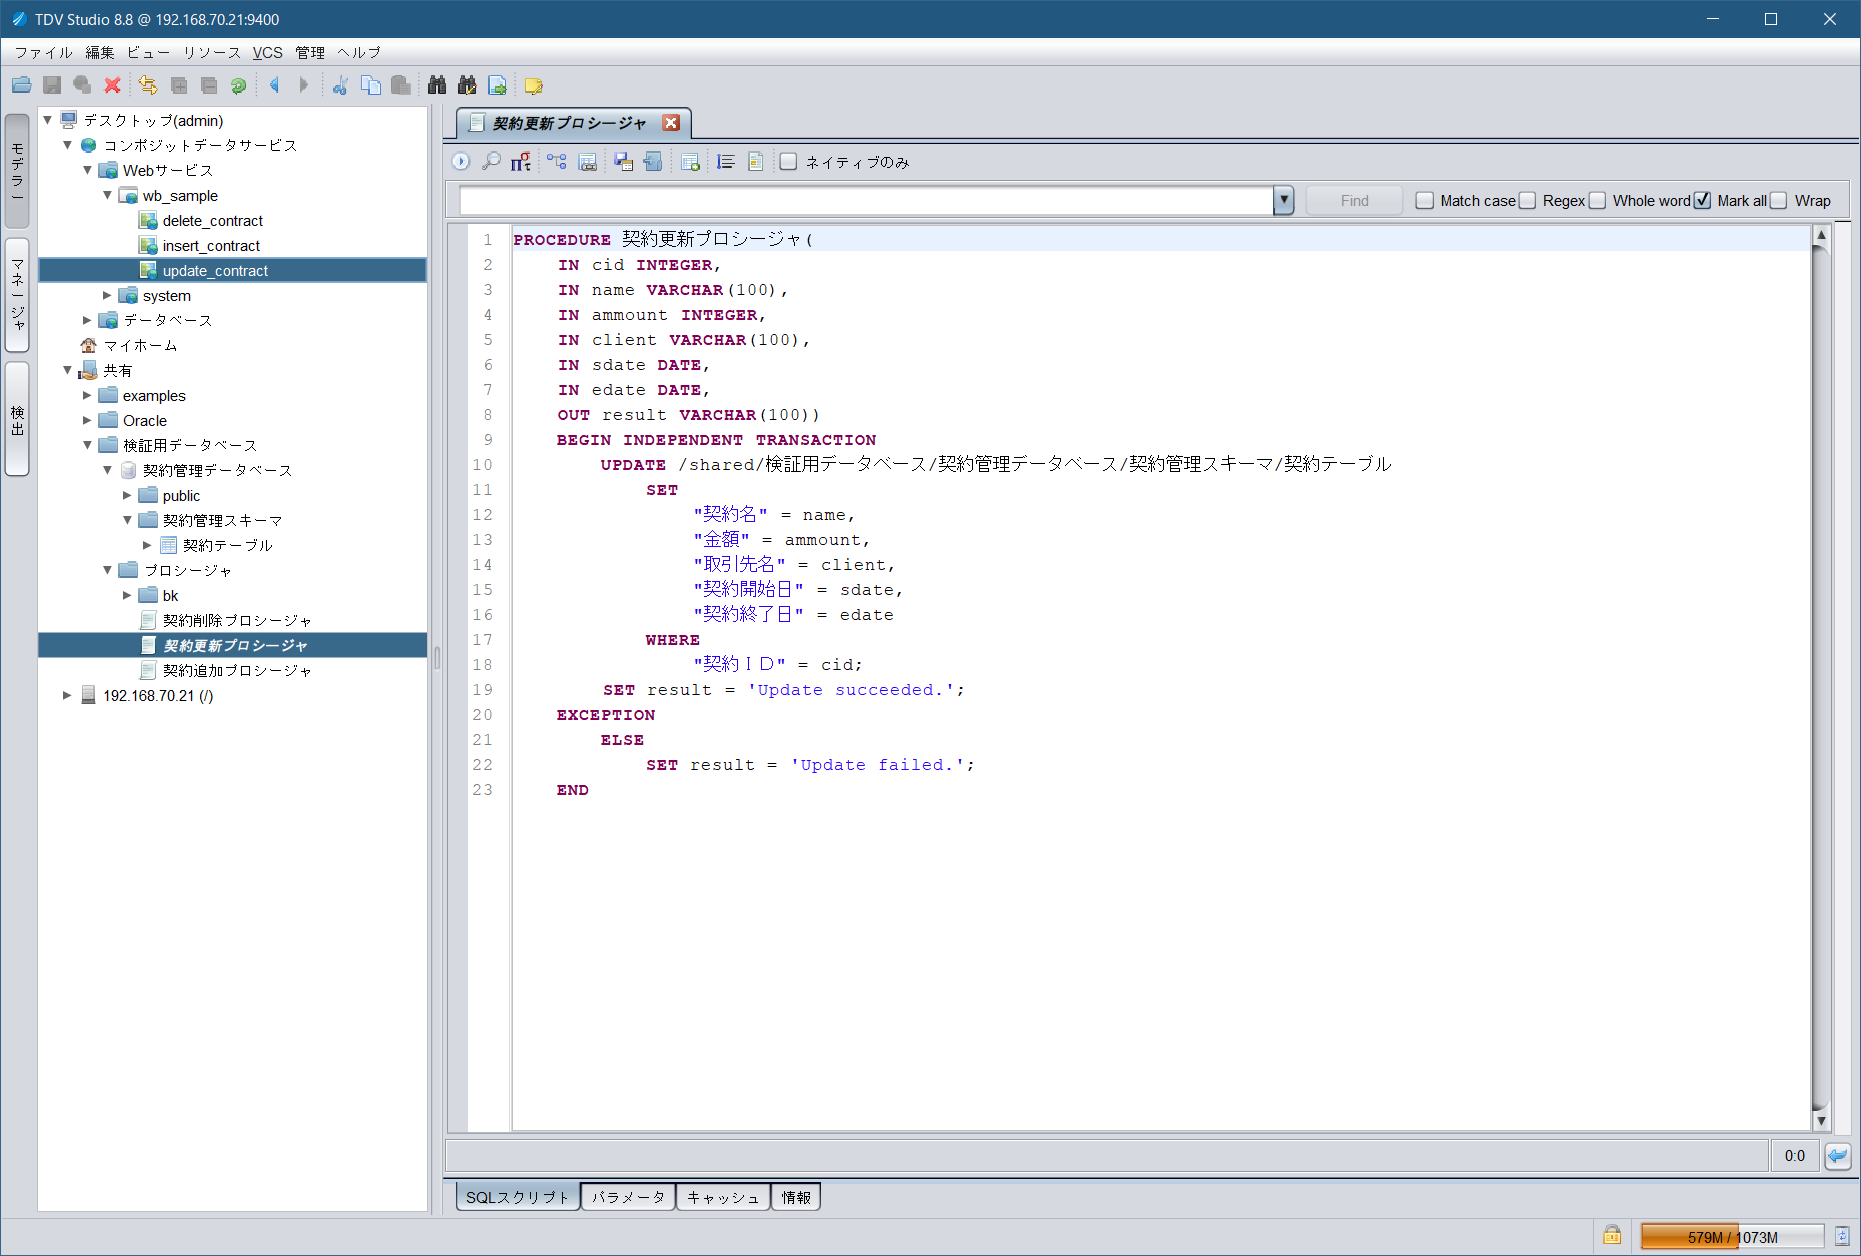Expand the Oracle folder
1861x1256 pixels.
[x=87, y=421]
